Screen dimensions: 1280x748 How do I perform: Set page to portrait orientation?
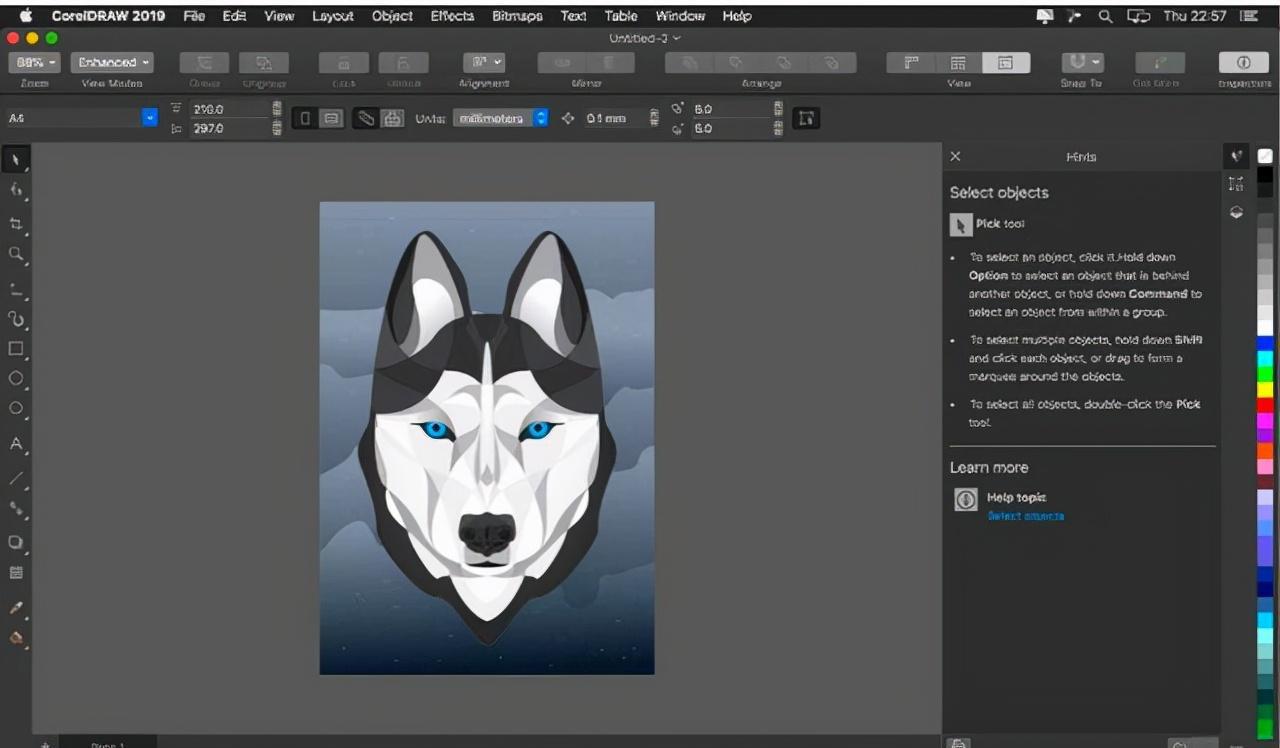tap(306, 118)
